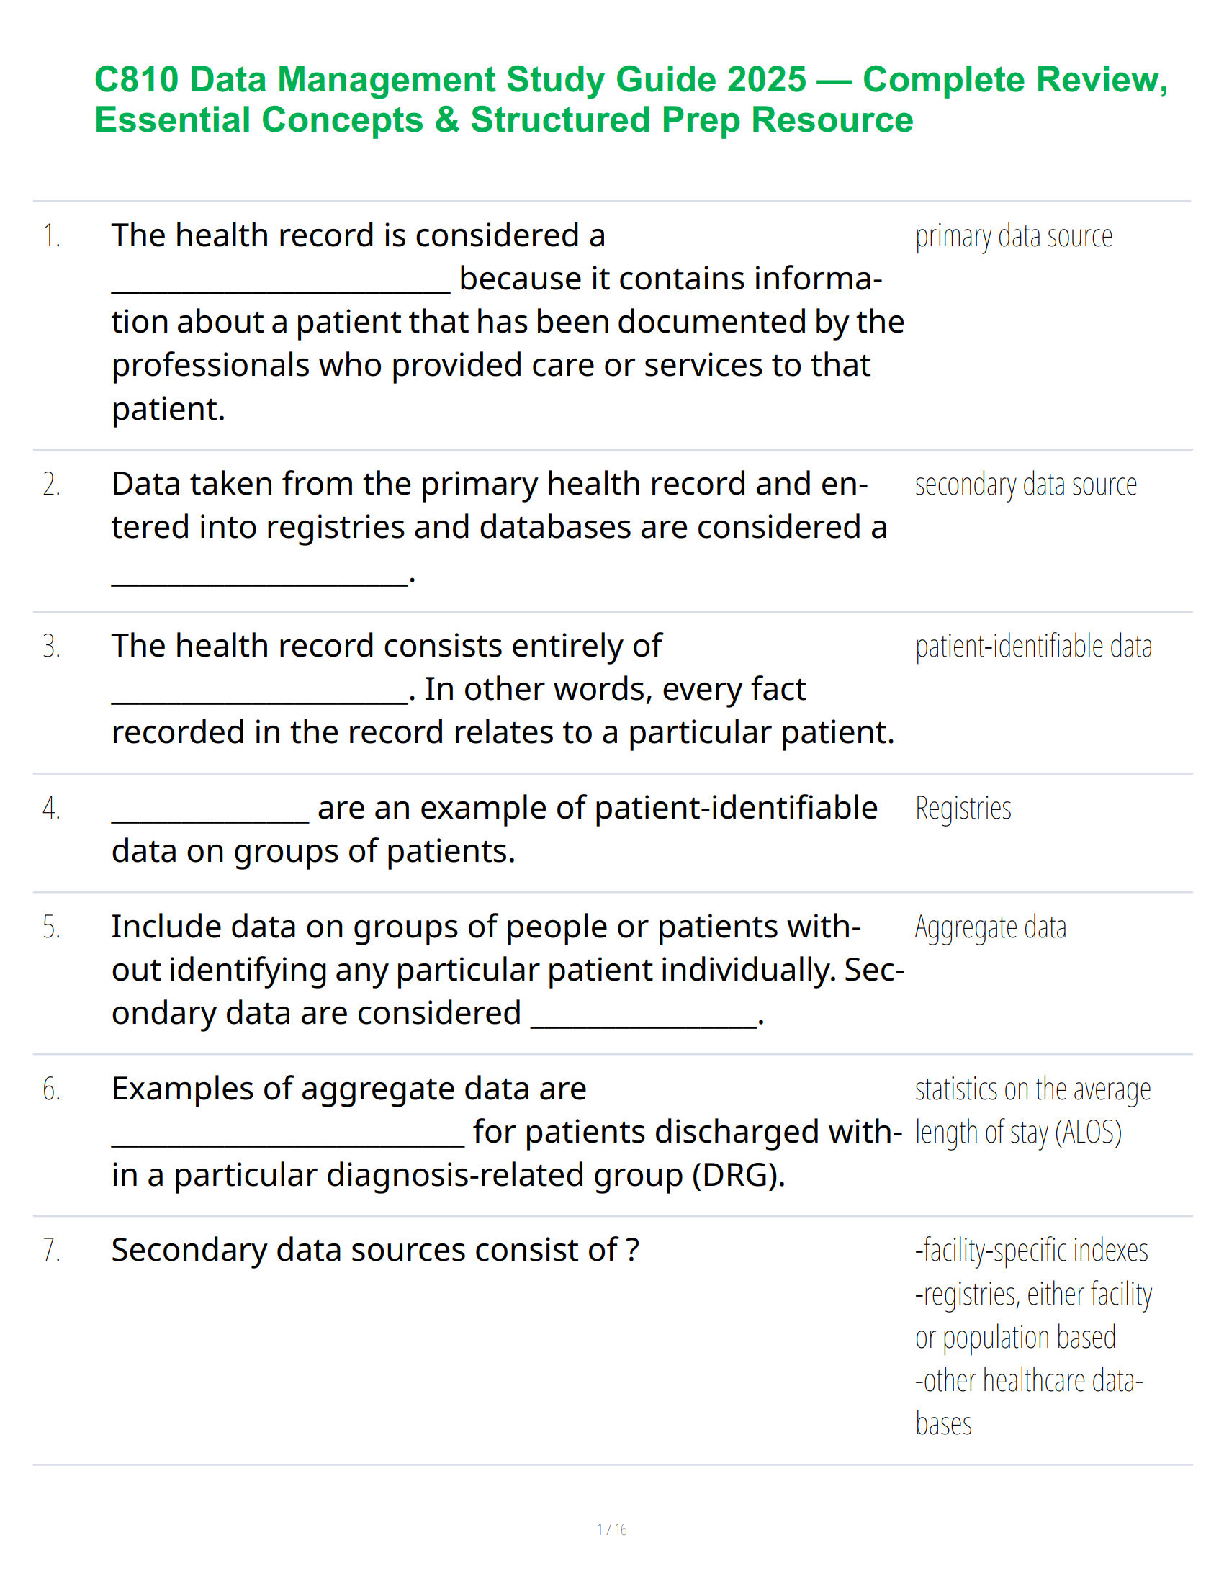Click "The health record is considered a" text

coord(358,235)
